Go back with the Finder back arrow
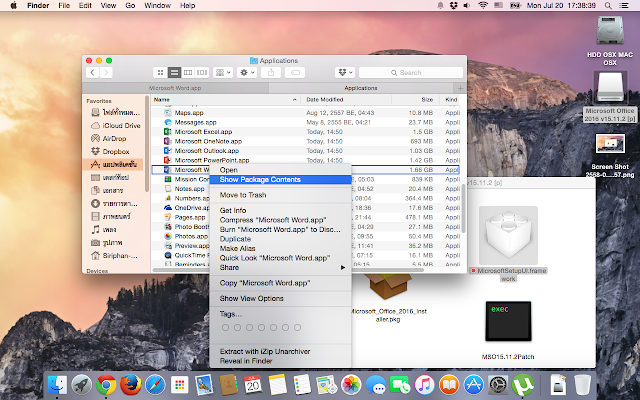Screen dimensions: 640x400 [x=93, y=73]
